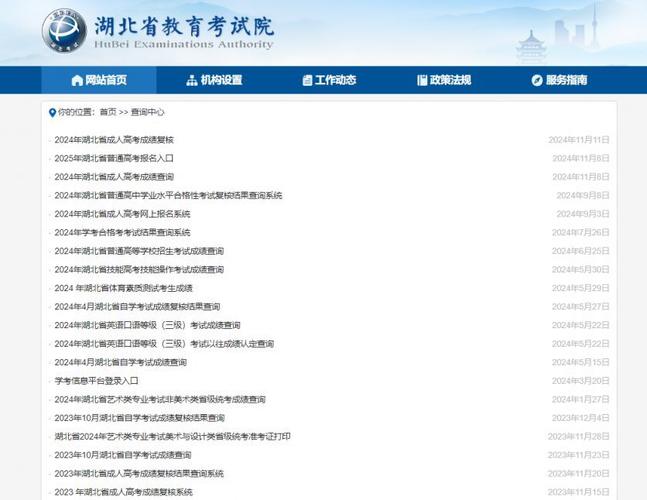647x500 pixels.
Task: Click the compass icon beside 服务指南
Action: point(537,80)
